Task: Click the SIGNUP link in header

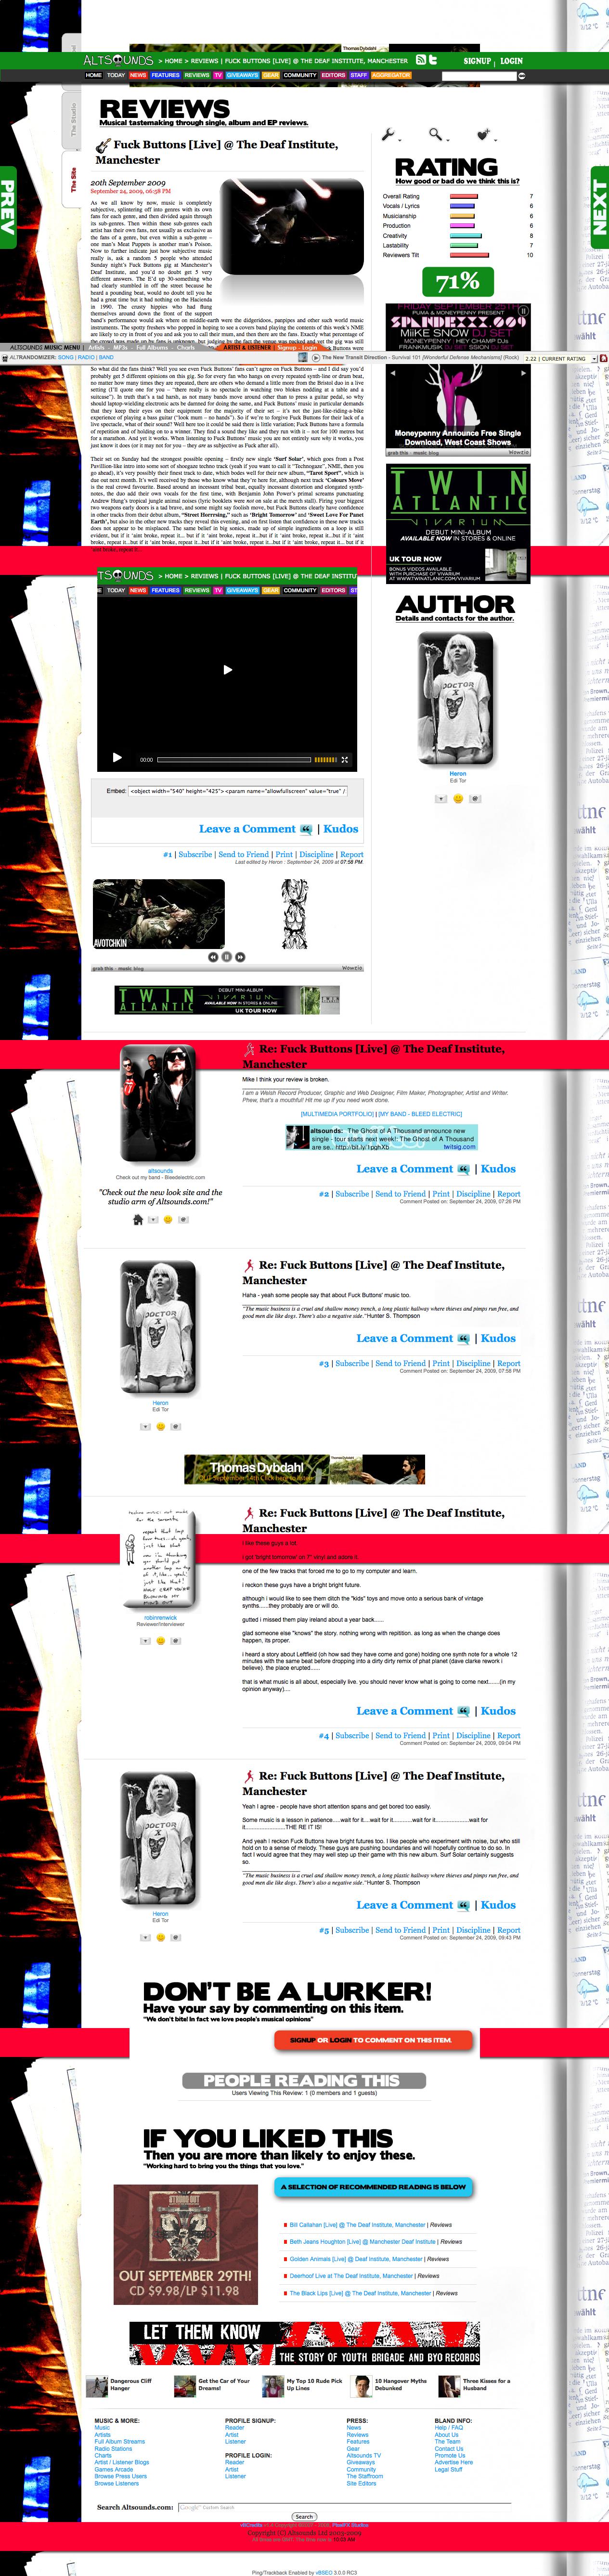Action: [477, 61]
